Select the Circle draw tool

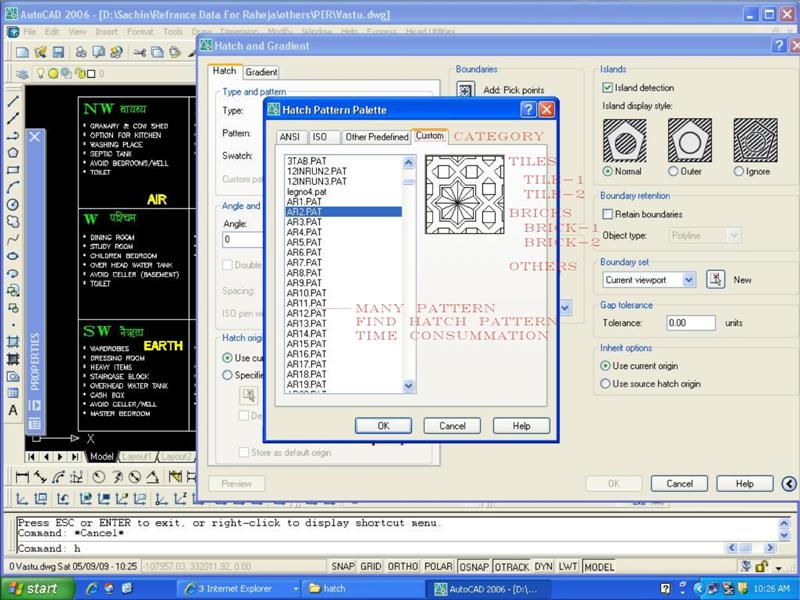[13, 204]
